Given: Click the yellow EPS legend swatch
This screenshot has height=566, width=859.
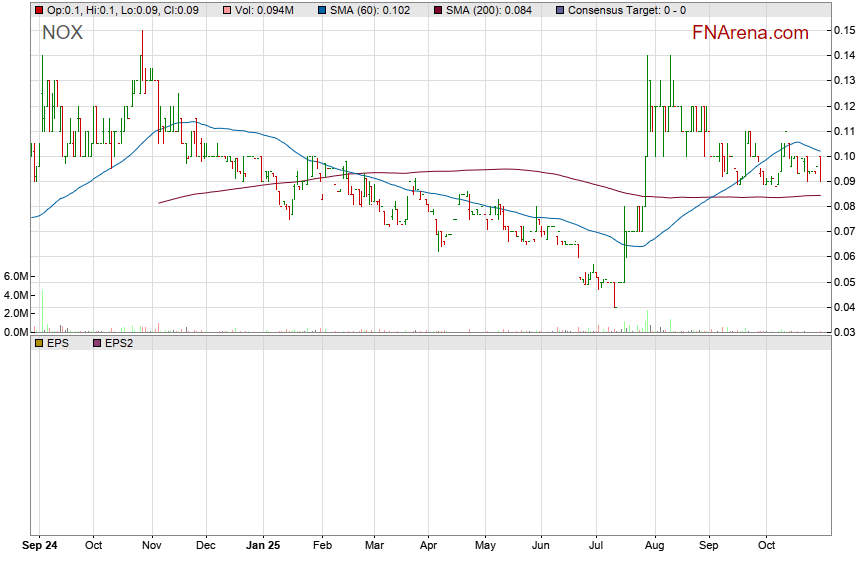Looking at the screenshot, I should [39, 342].
